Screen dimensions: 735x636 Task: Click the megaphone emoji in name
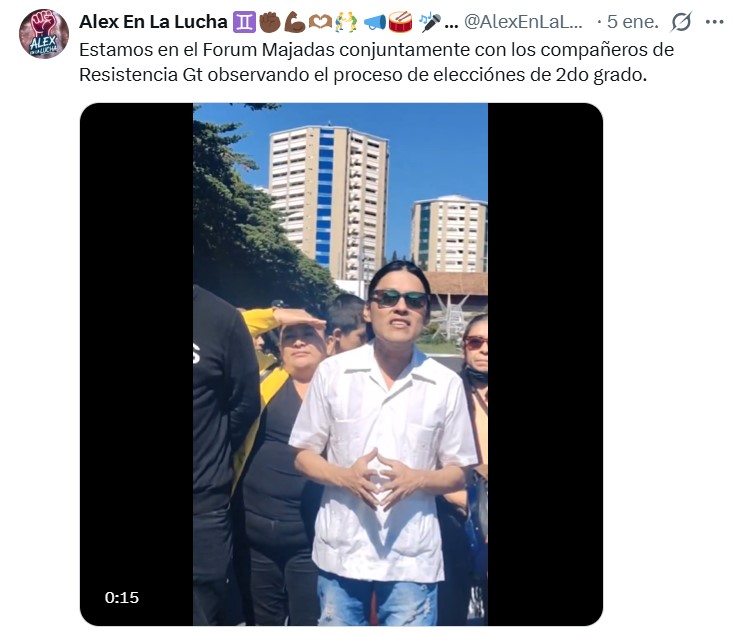coord(375,22)
